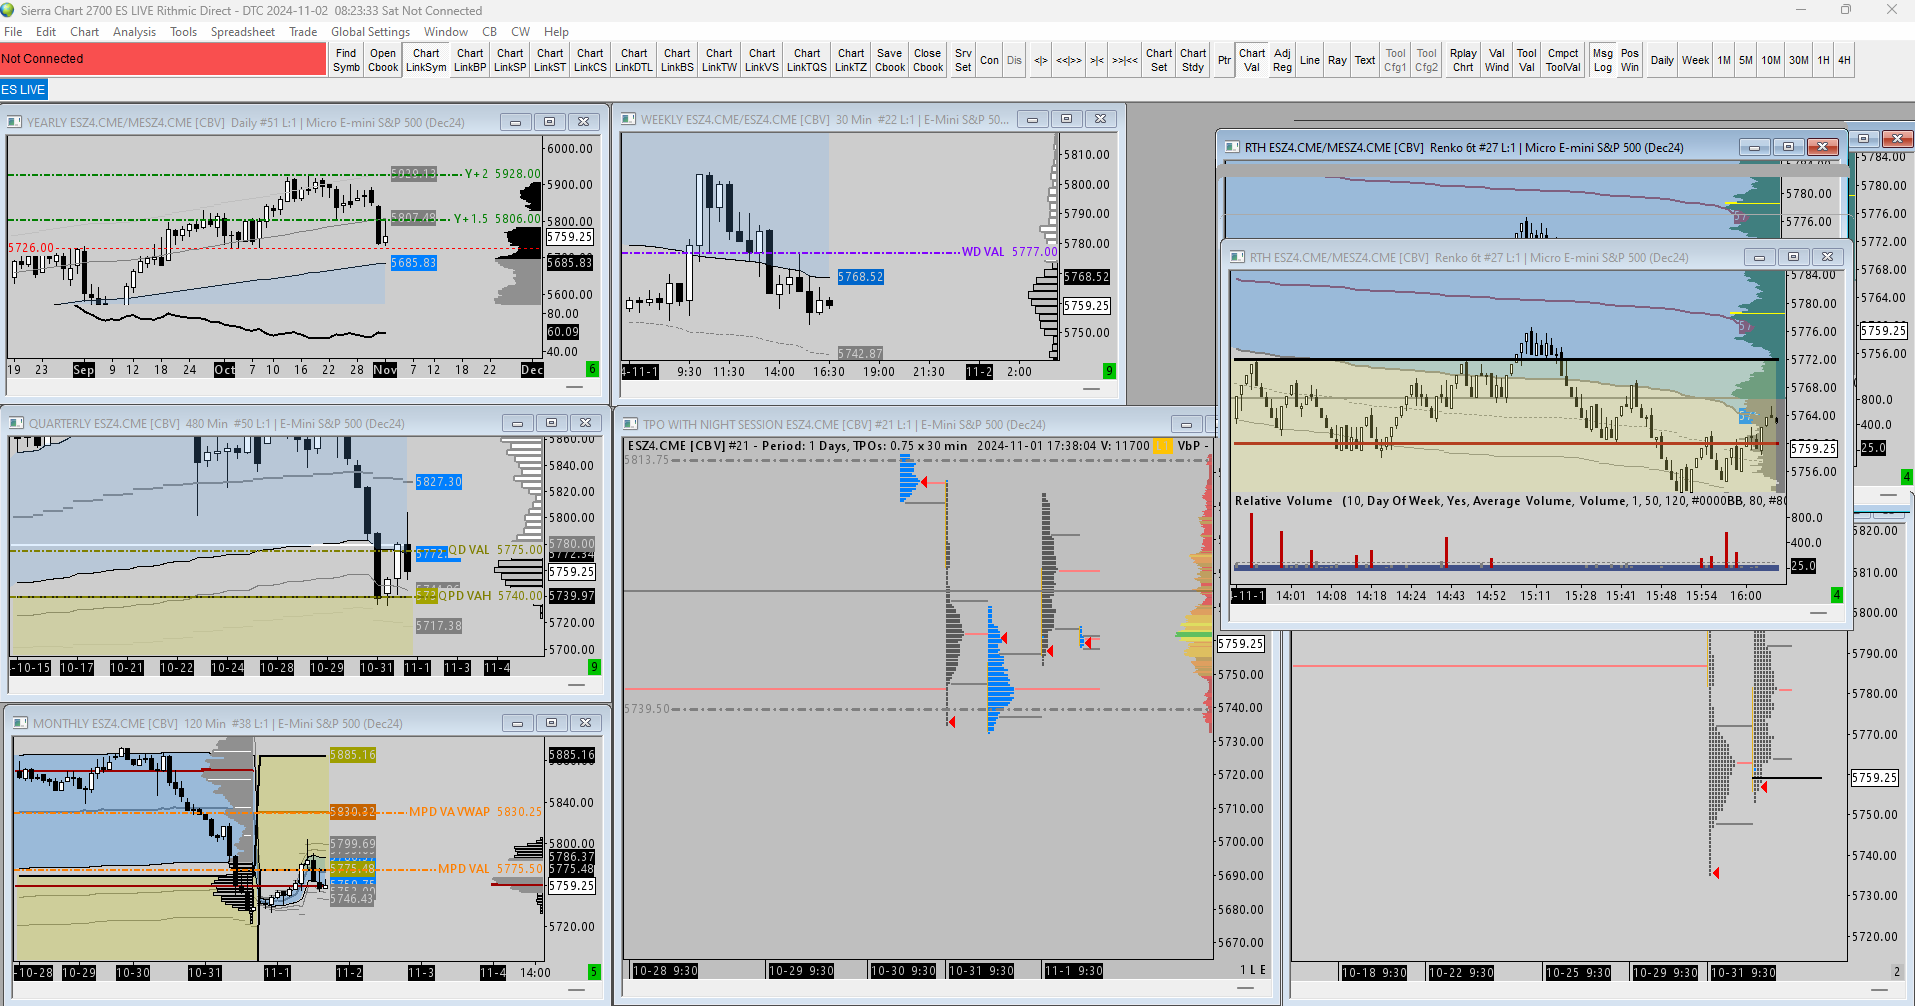Image resolution: width=1915 pixels, height=1006 pixels.
Task: Toggle the Val Wind values window
Action: pos(1497,60)
